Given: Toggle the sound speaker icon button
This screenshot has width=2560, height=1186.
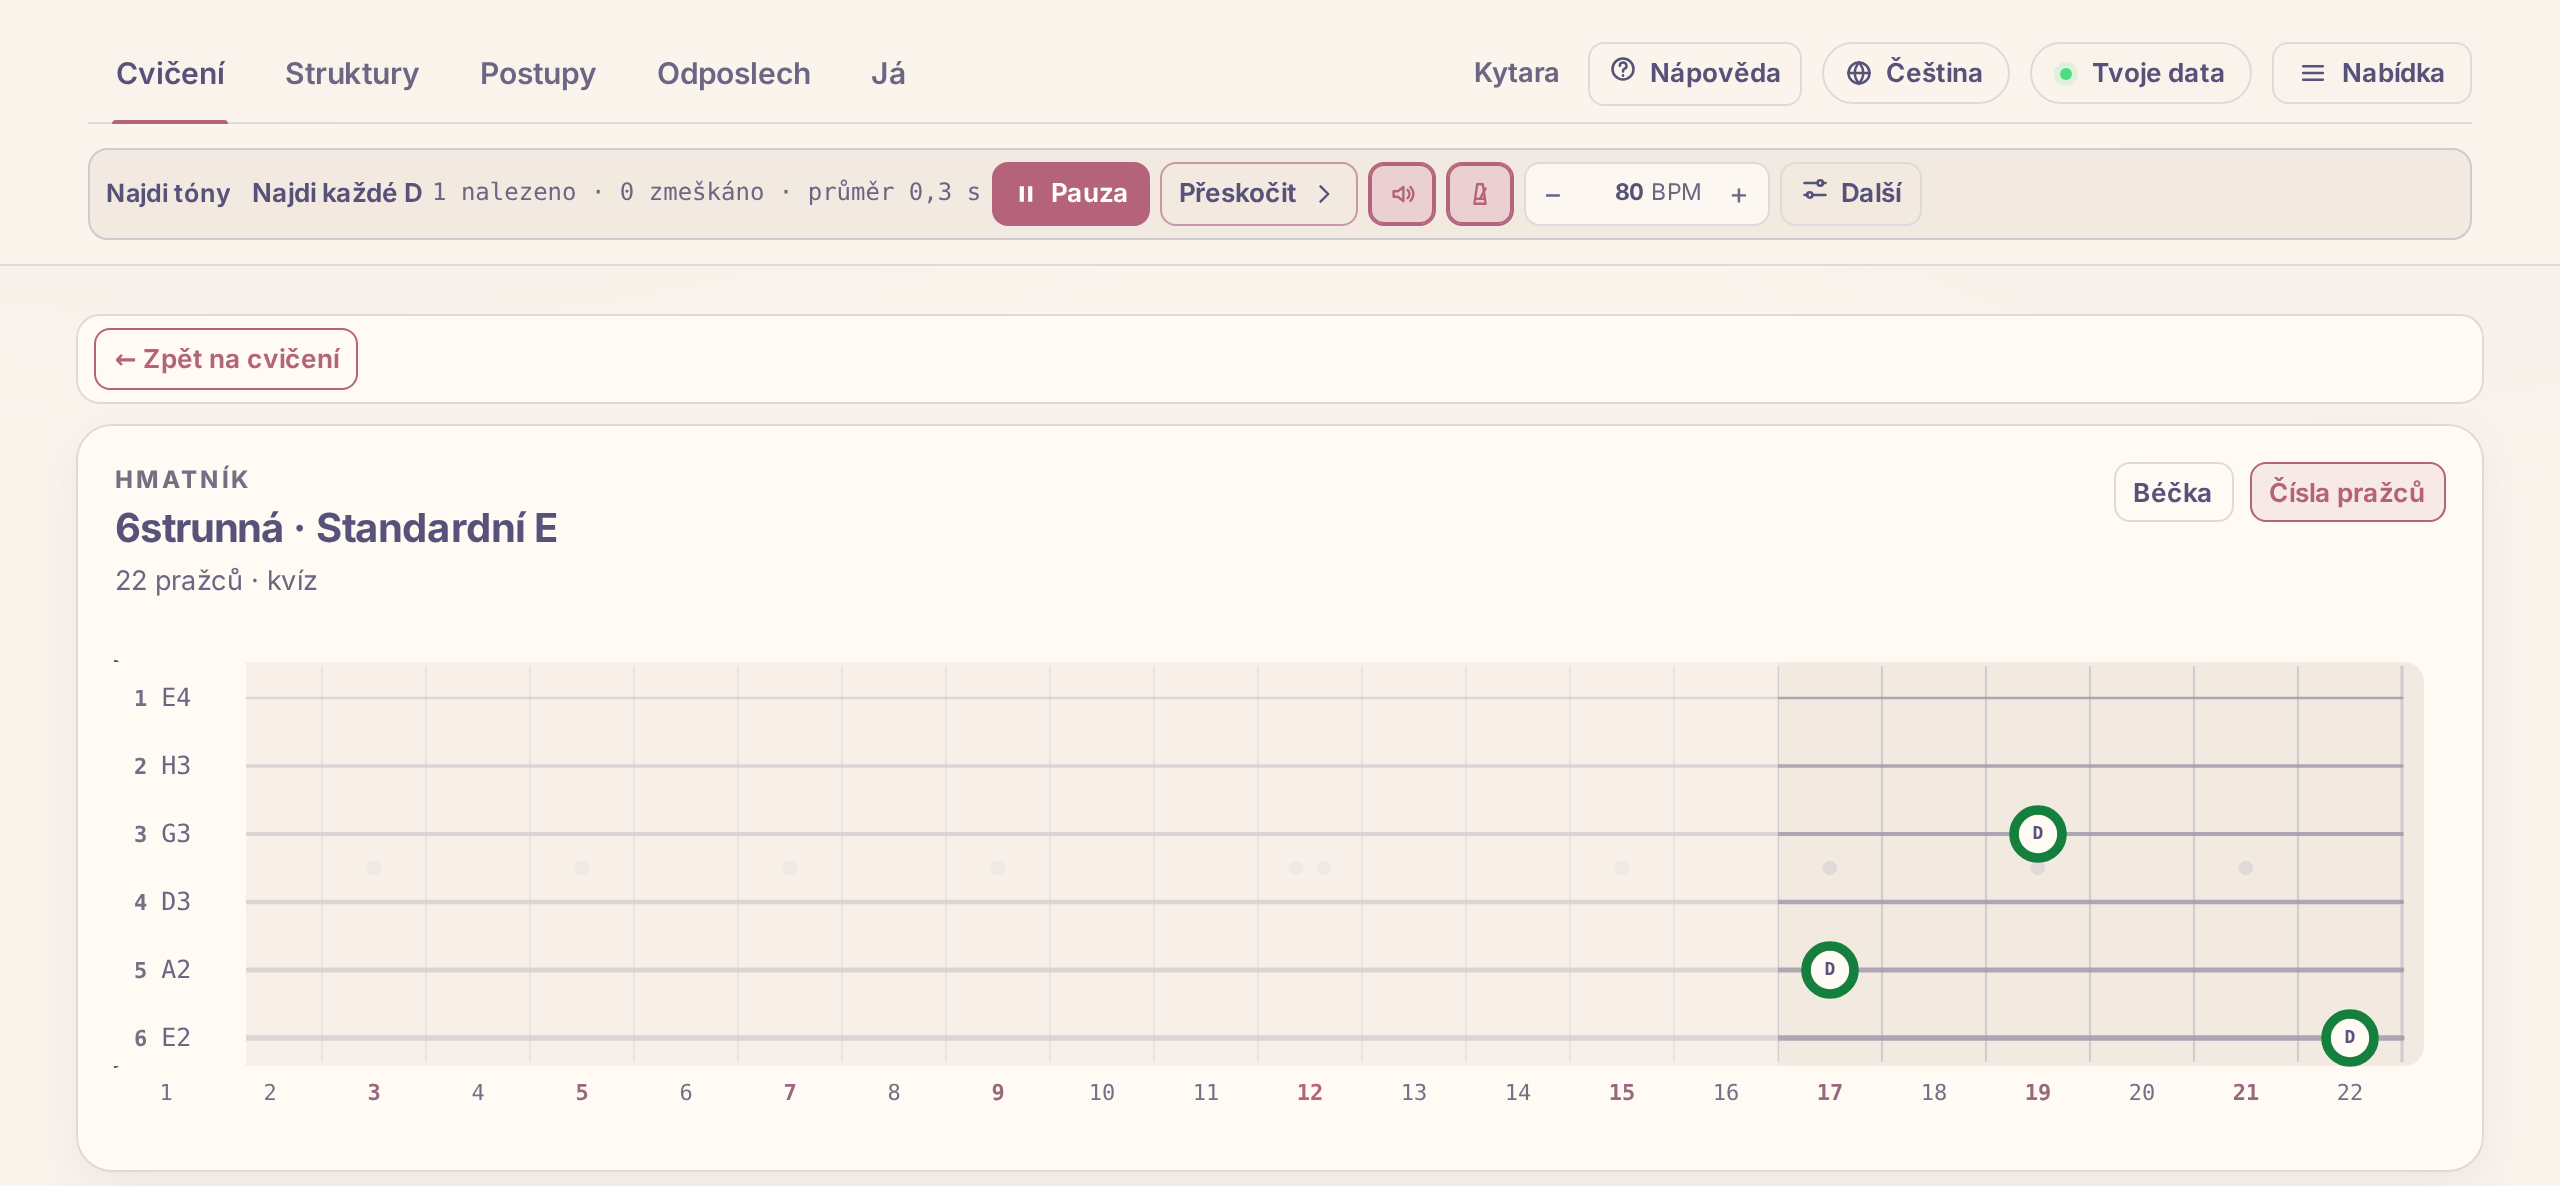Looking at the screenshot, I should click(1402, 194).
